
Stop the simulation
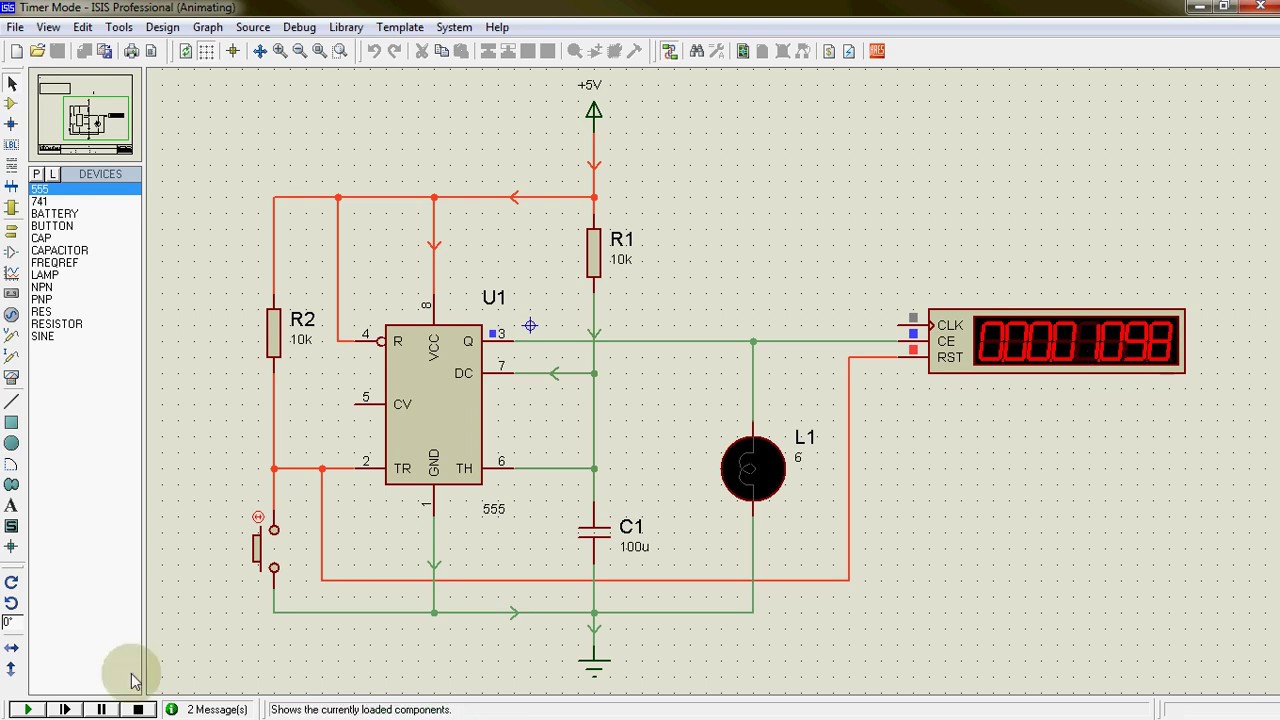tap(138, 709)
